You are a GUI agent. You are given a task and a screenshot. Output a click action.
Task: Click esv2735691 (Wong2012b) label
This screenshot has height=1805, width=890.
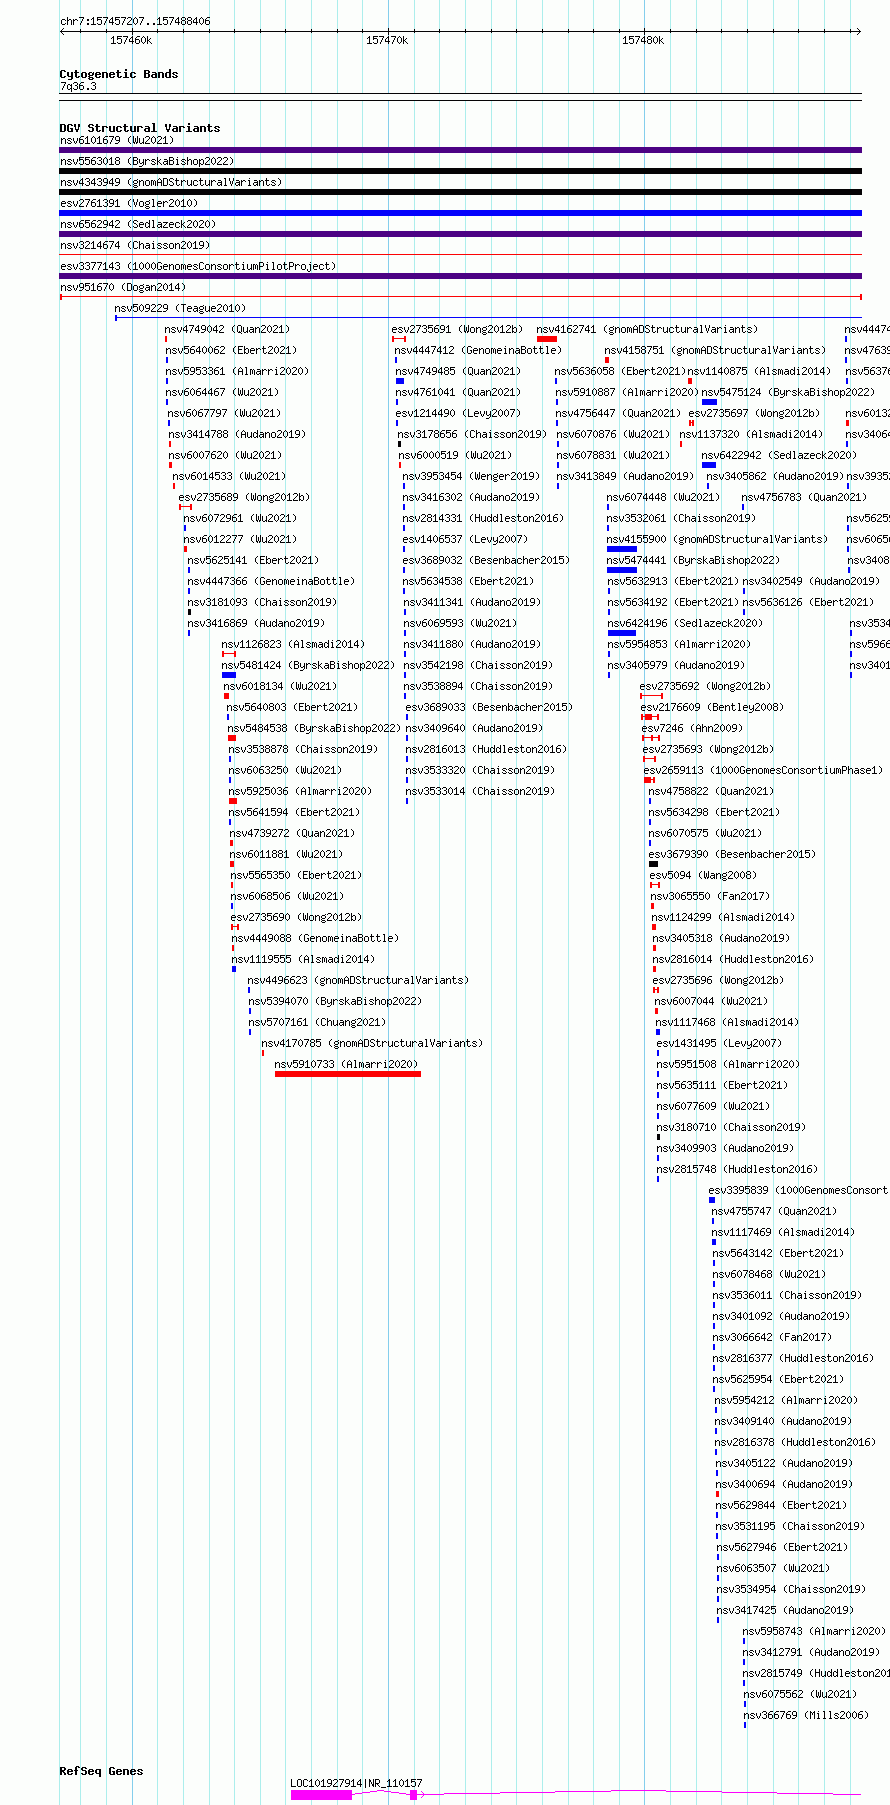[457, 329]
